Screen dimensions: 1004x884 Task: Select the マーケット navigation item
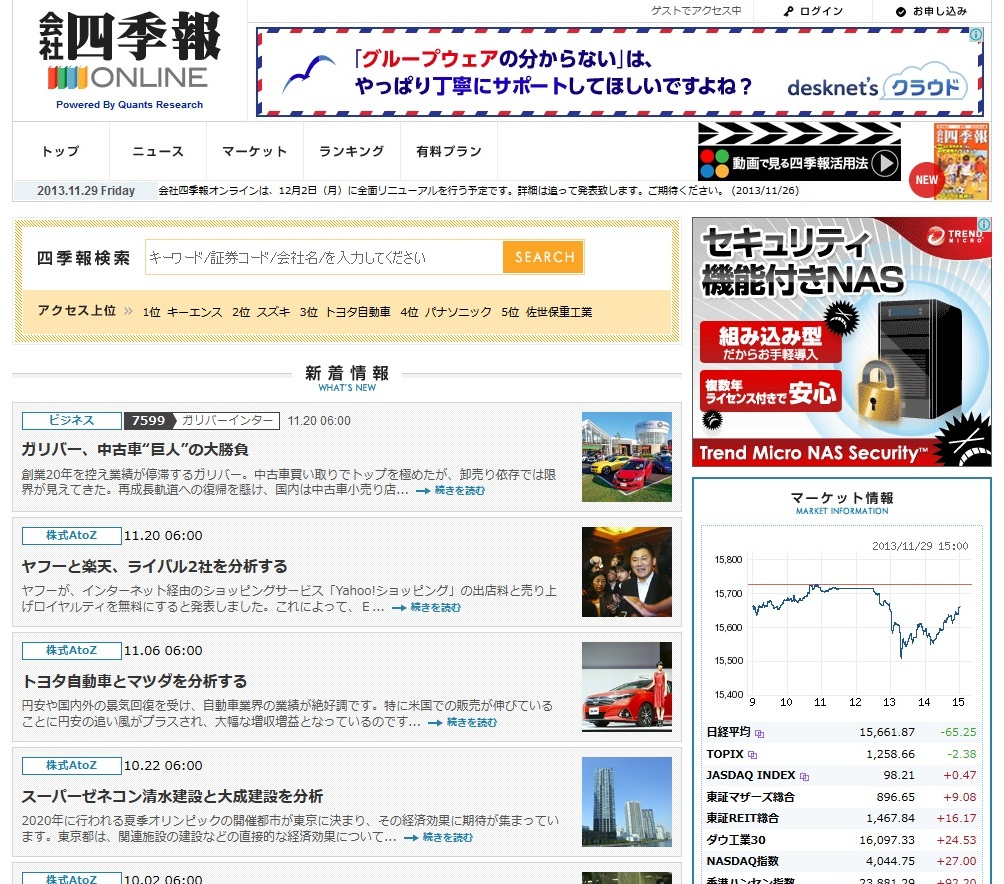[x=254, y=151]
